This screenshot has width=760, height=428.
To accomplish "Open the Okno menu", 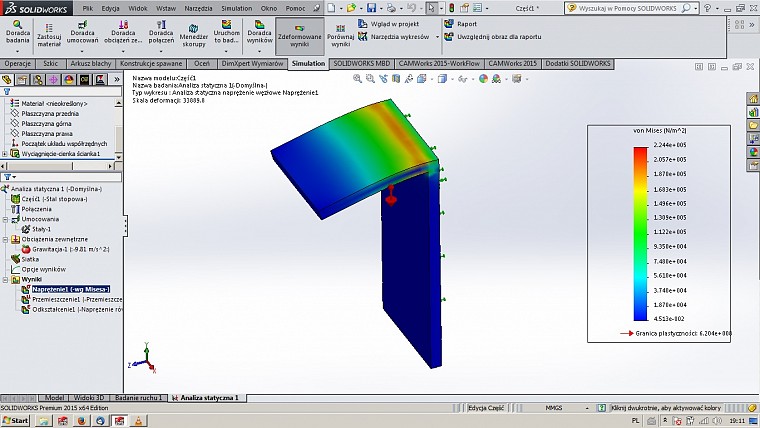I will 269,8.
